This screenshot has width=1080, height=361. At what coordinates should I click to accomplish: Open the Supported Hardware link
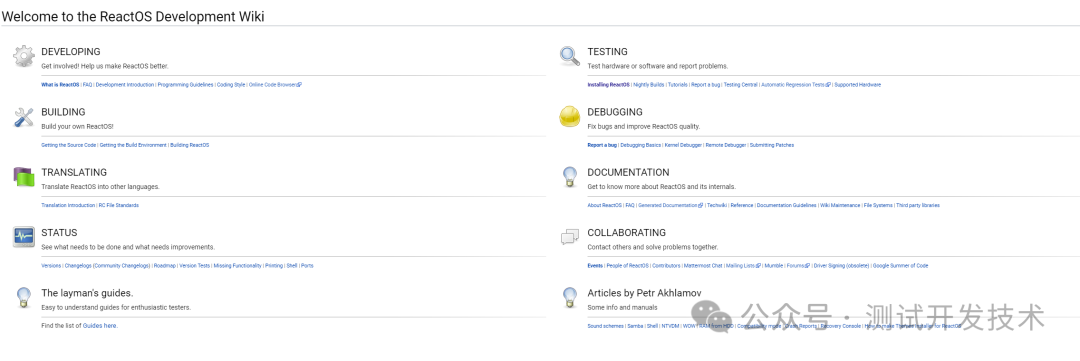(x=858, y=85)
